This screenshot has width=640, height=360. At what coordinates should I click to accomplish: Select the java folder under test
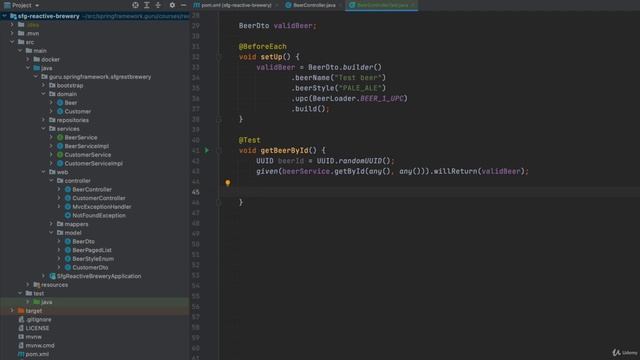tap(47, 302)
